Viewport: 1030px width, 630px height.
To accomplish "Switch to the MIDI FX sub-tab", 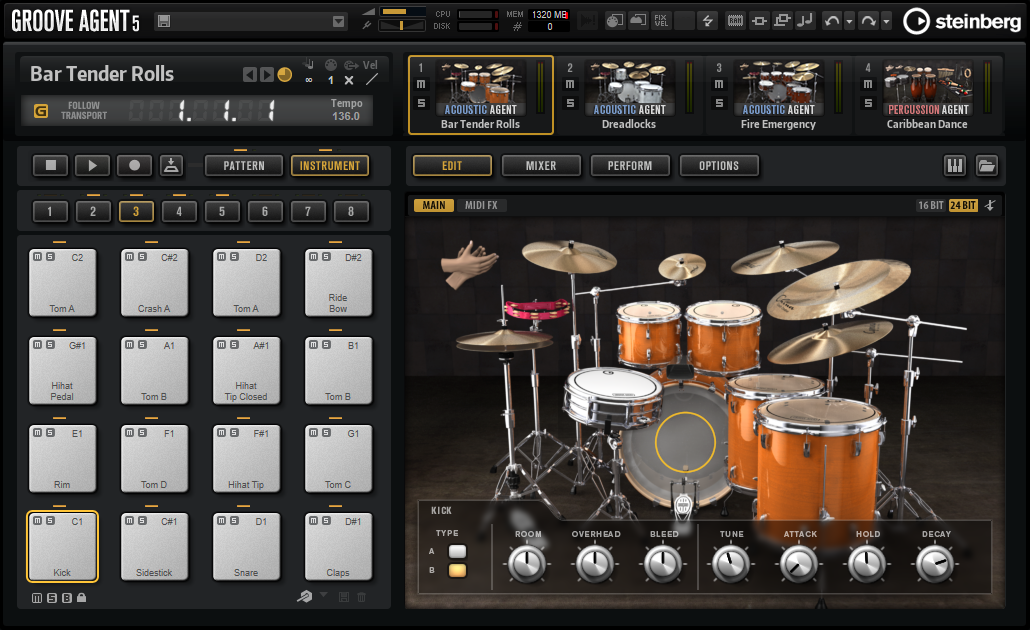I will [x=481, y=206].
